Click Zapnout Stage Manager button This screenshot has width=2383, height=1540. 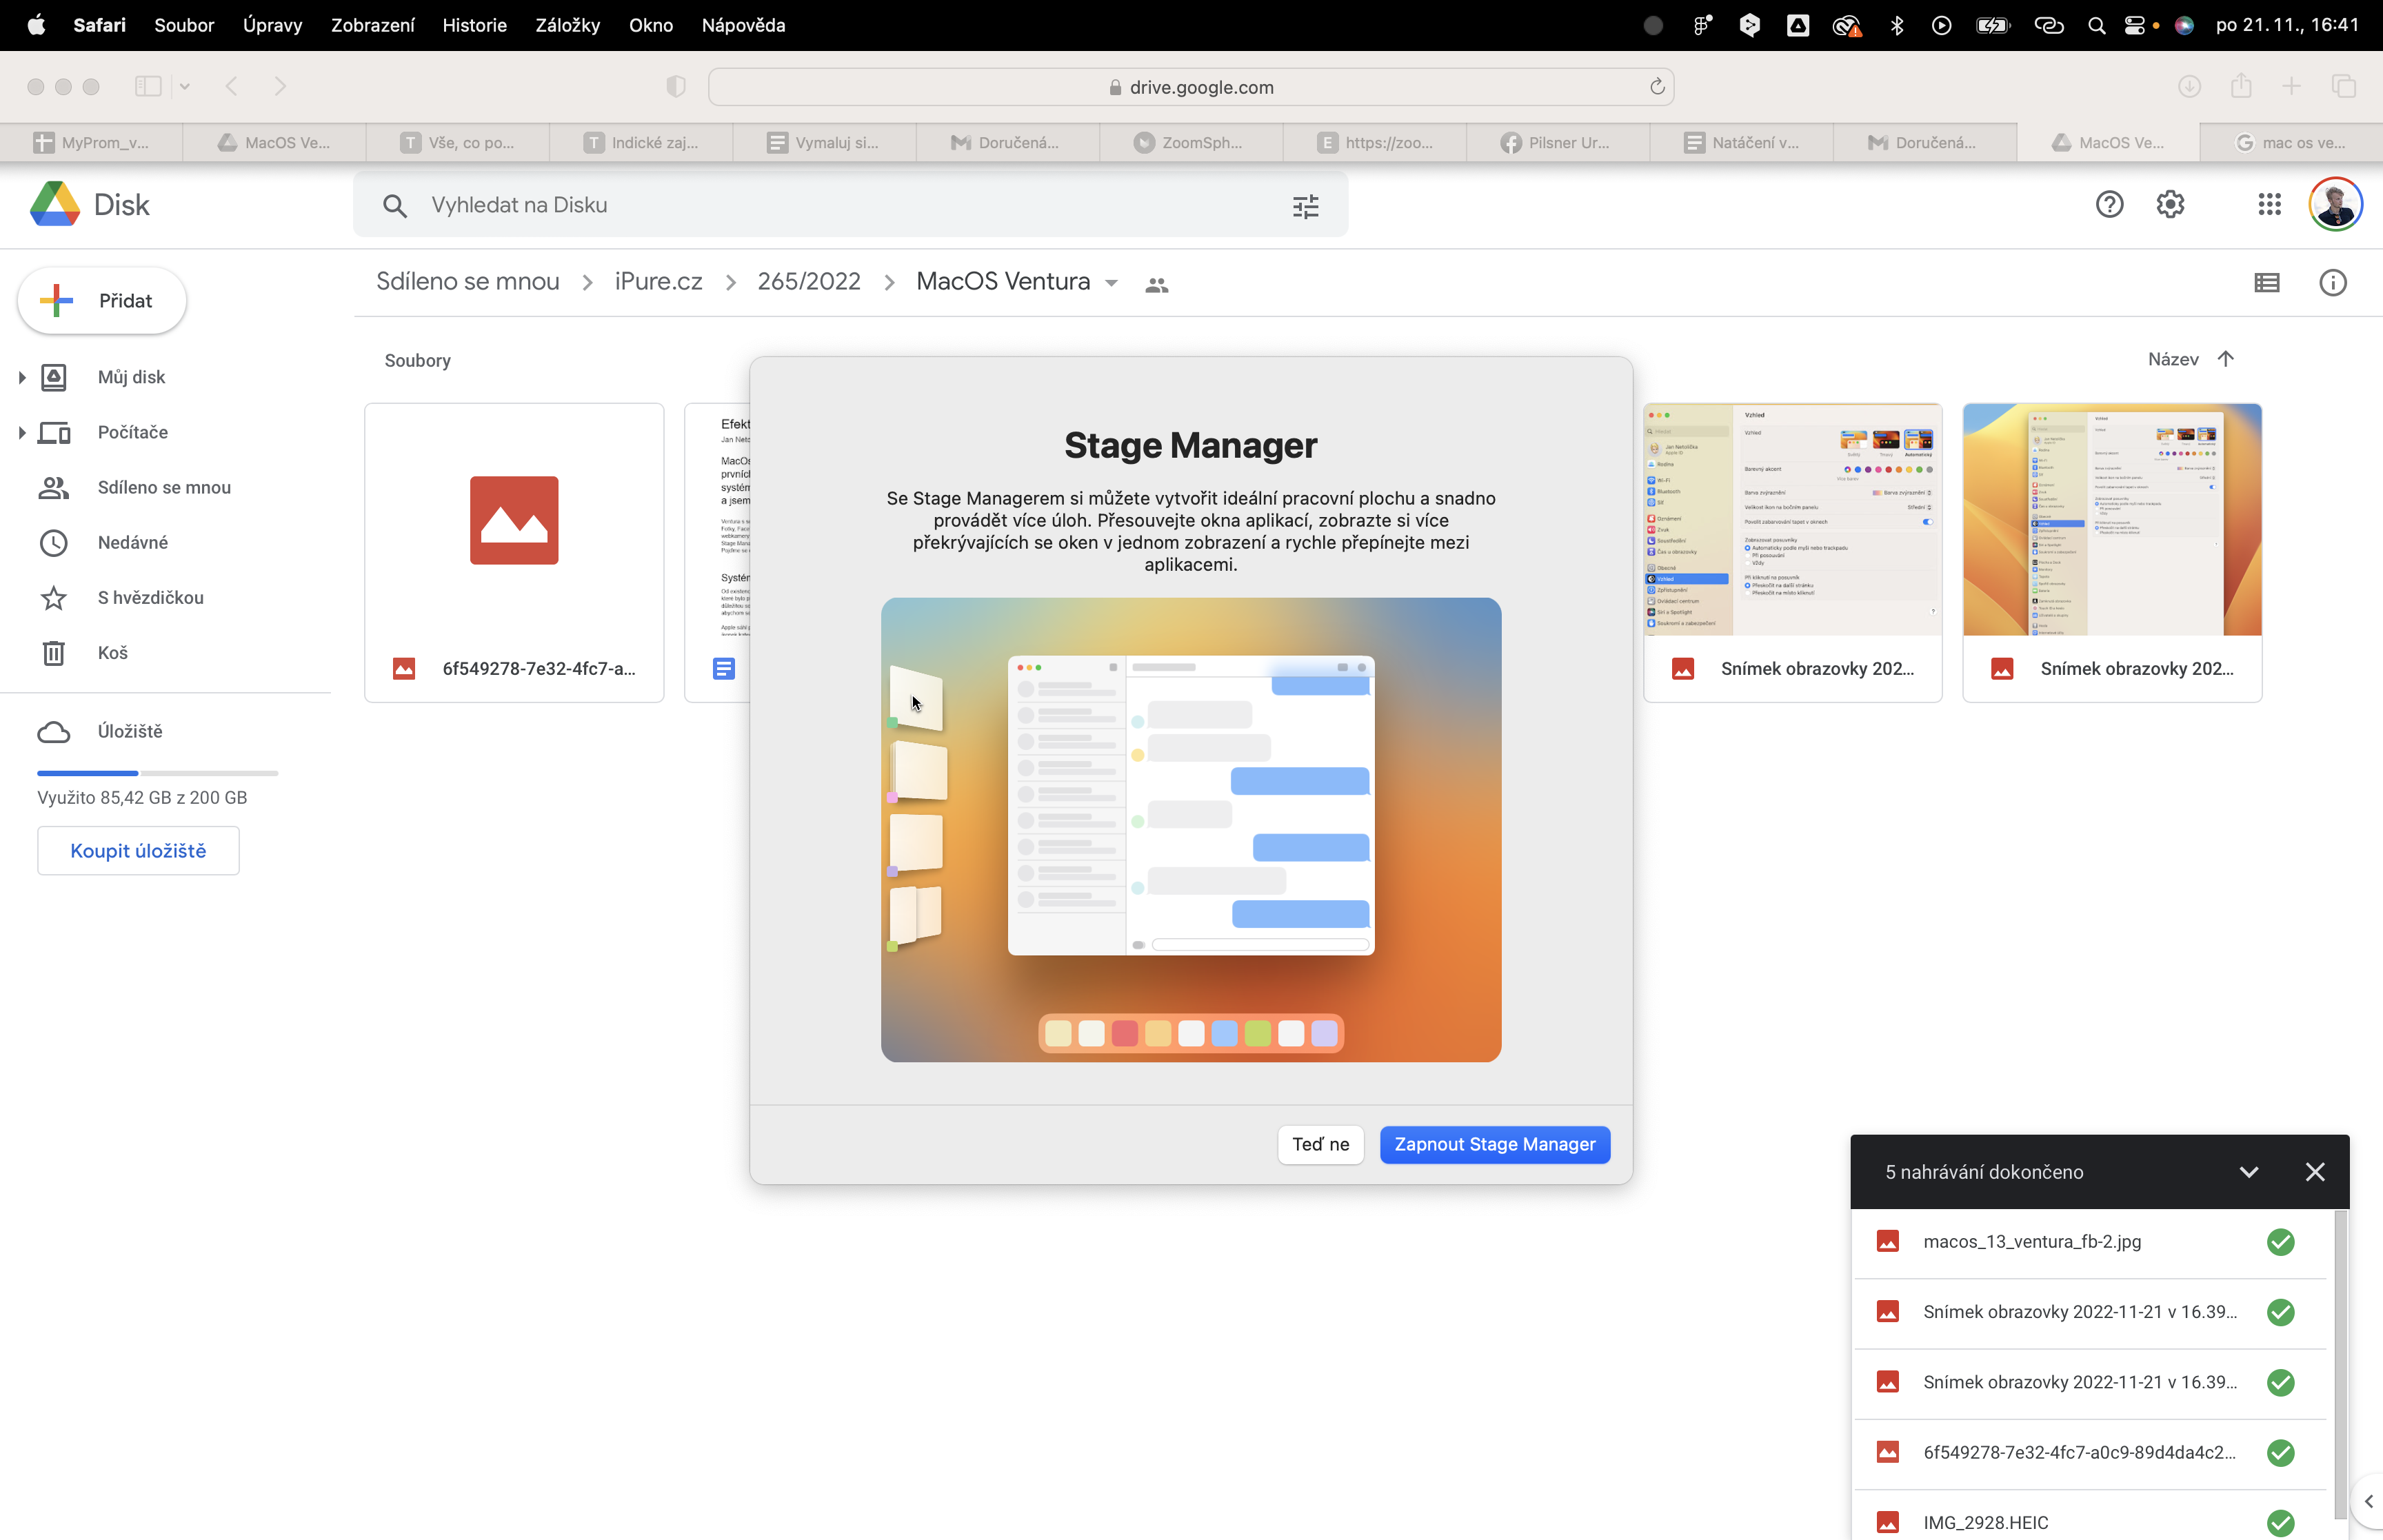pos(1494,1144)
